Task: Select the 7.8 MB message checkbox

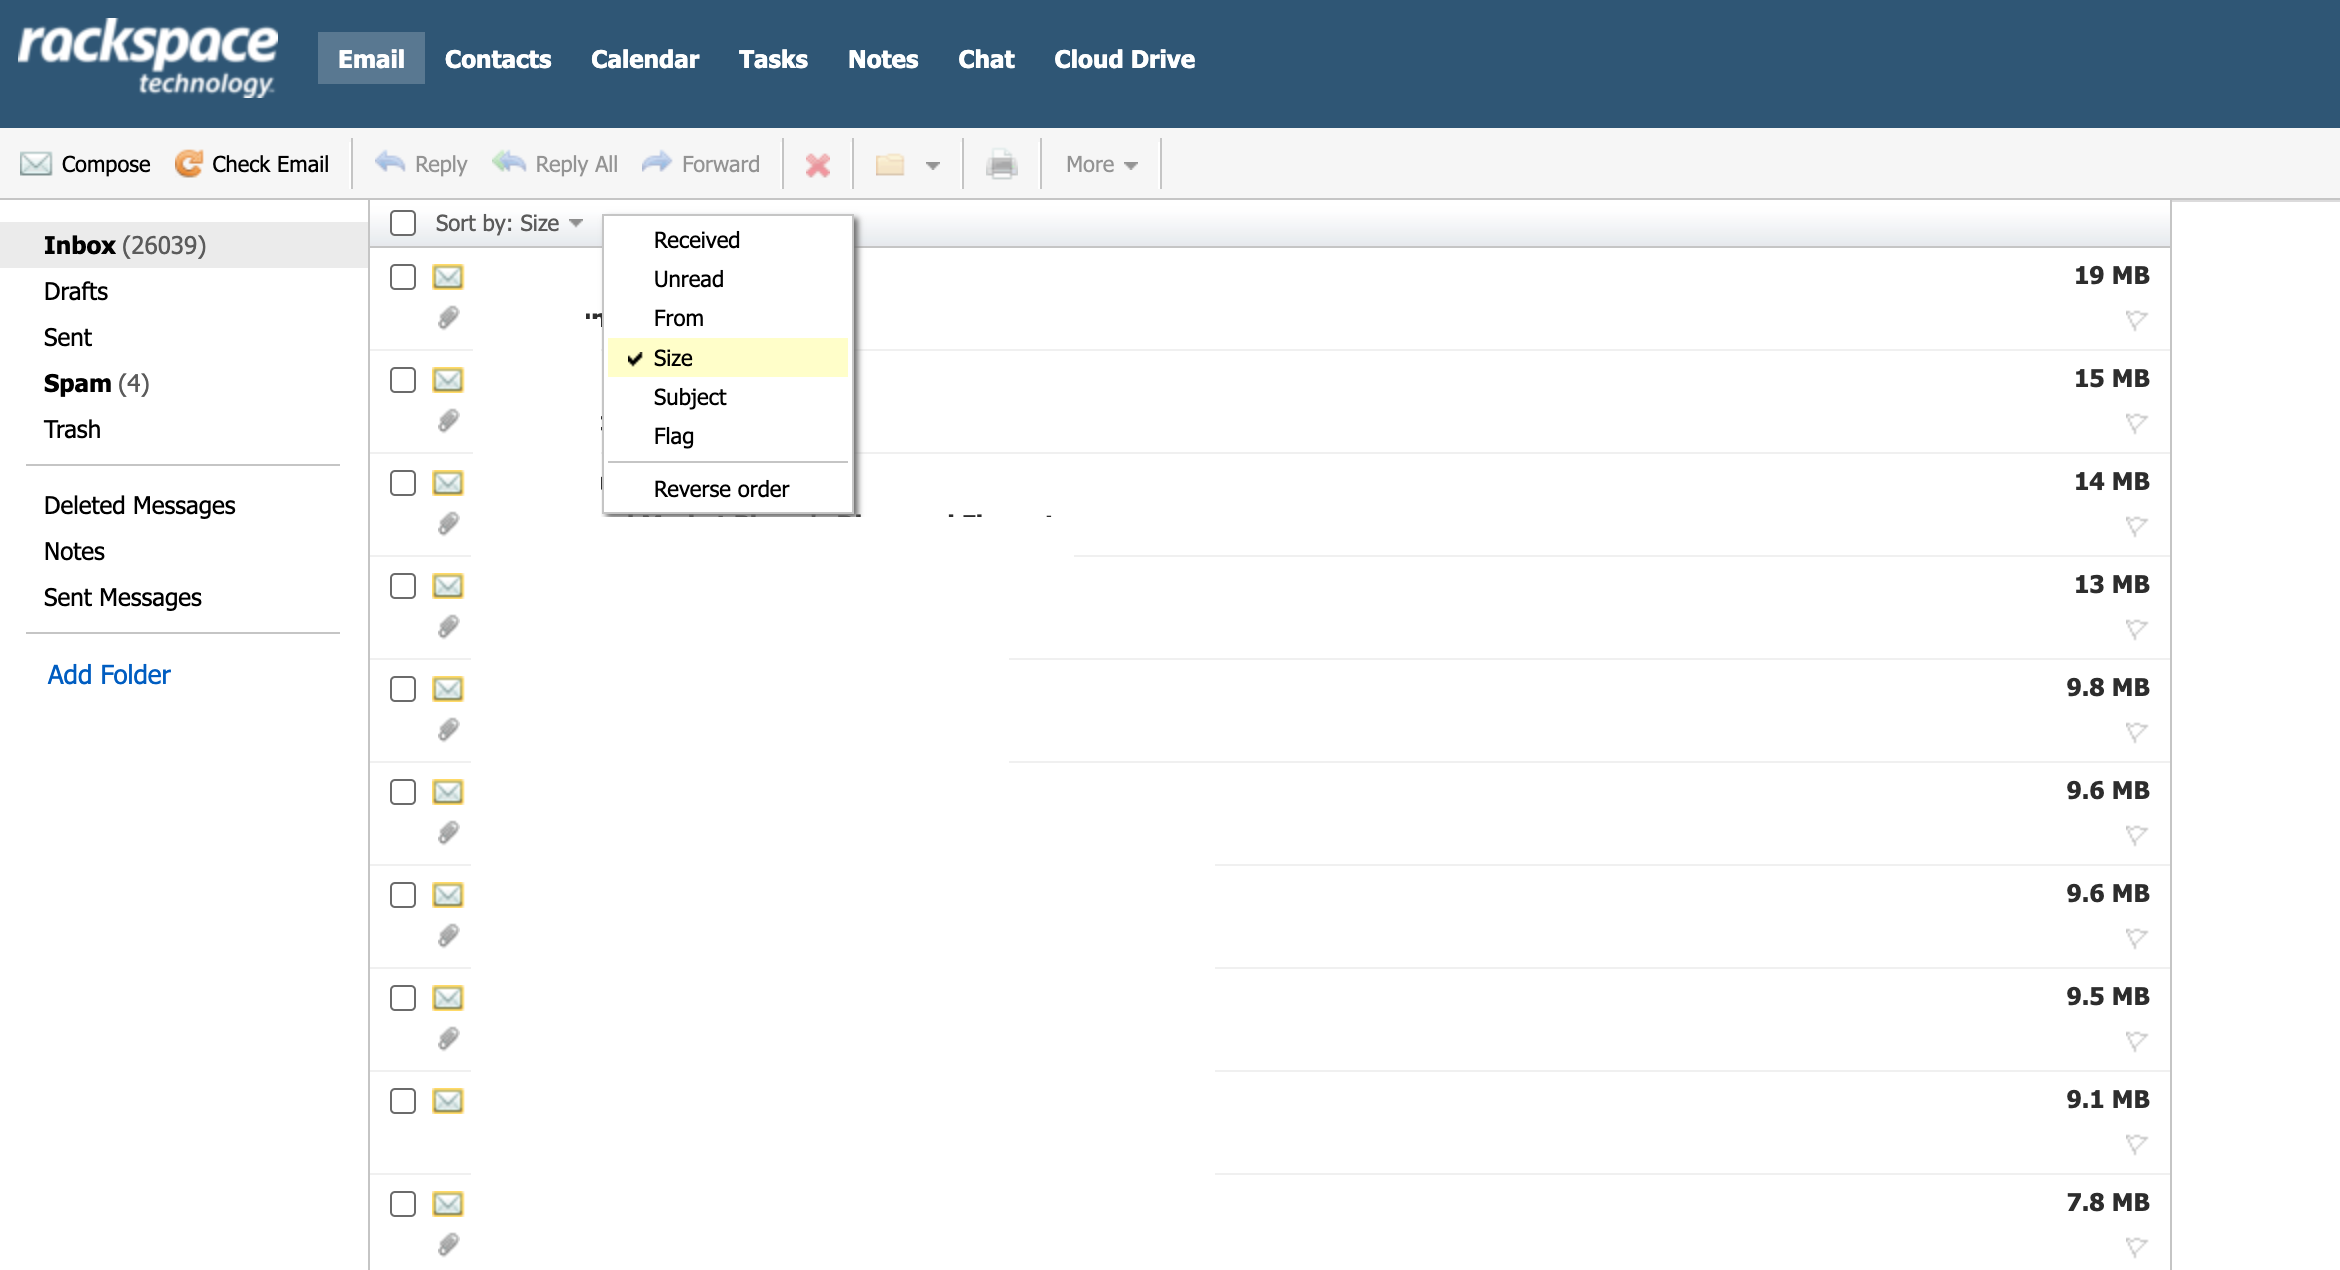Action: coord(403,1204)
